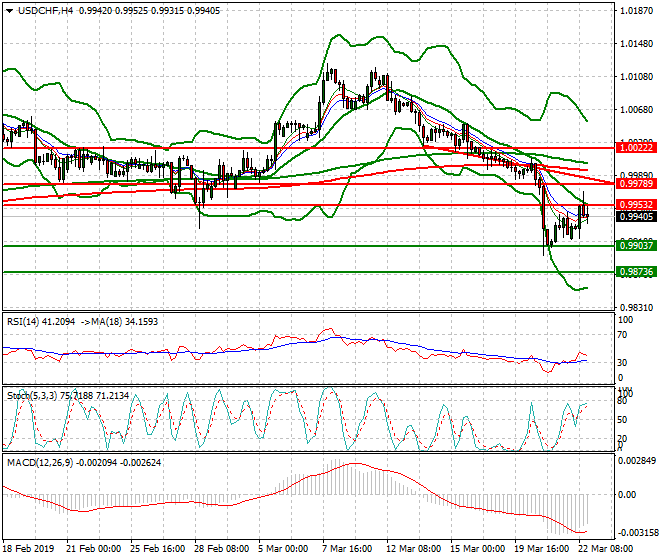Click the 7 Mar 16:00 time label
660x560 pixels.
point(347,549)
